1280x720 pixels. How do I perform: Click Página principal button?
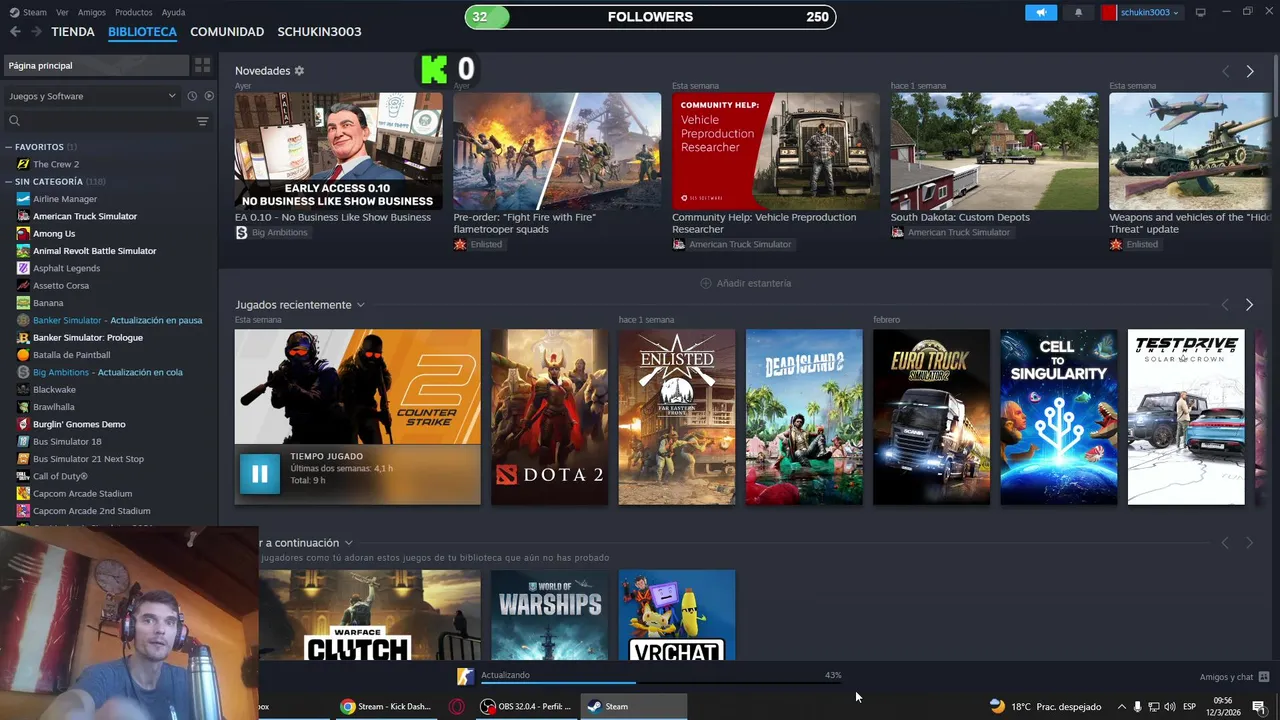[95, 65]
